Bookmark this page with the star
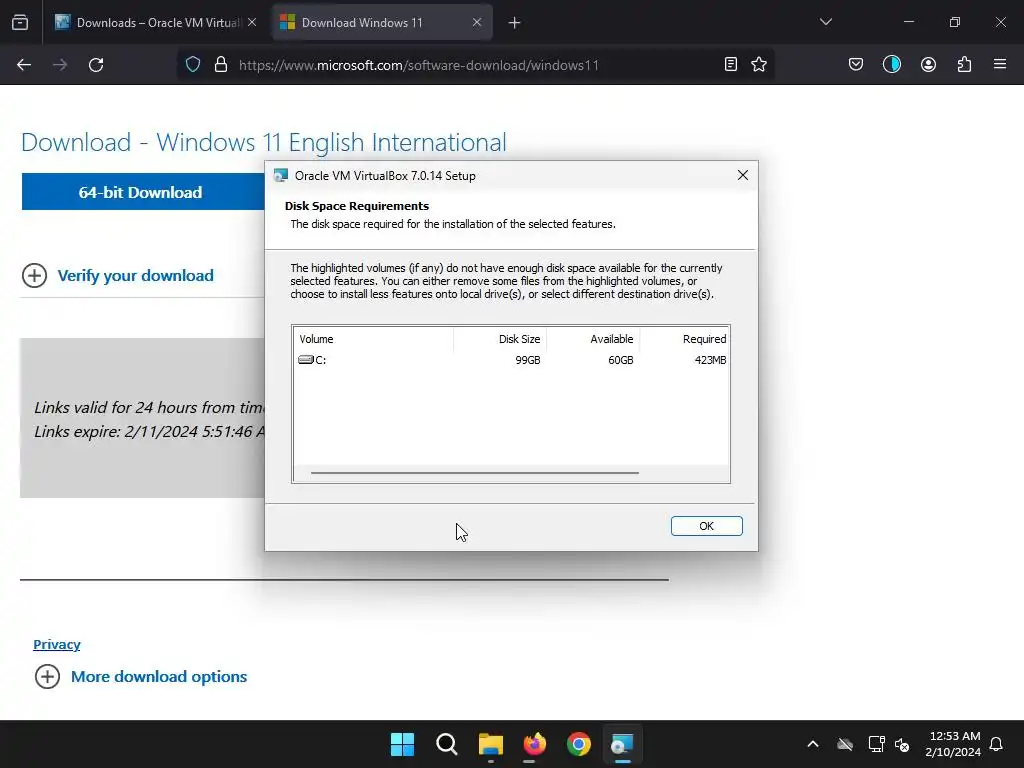1024x768 pixels. click(x=759, y=64)
